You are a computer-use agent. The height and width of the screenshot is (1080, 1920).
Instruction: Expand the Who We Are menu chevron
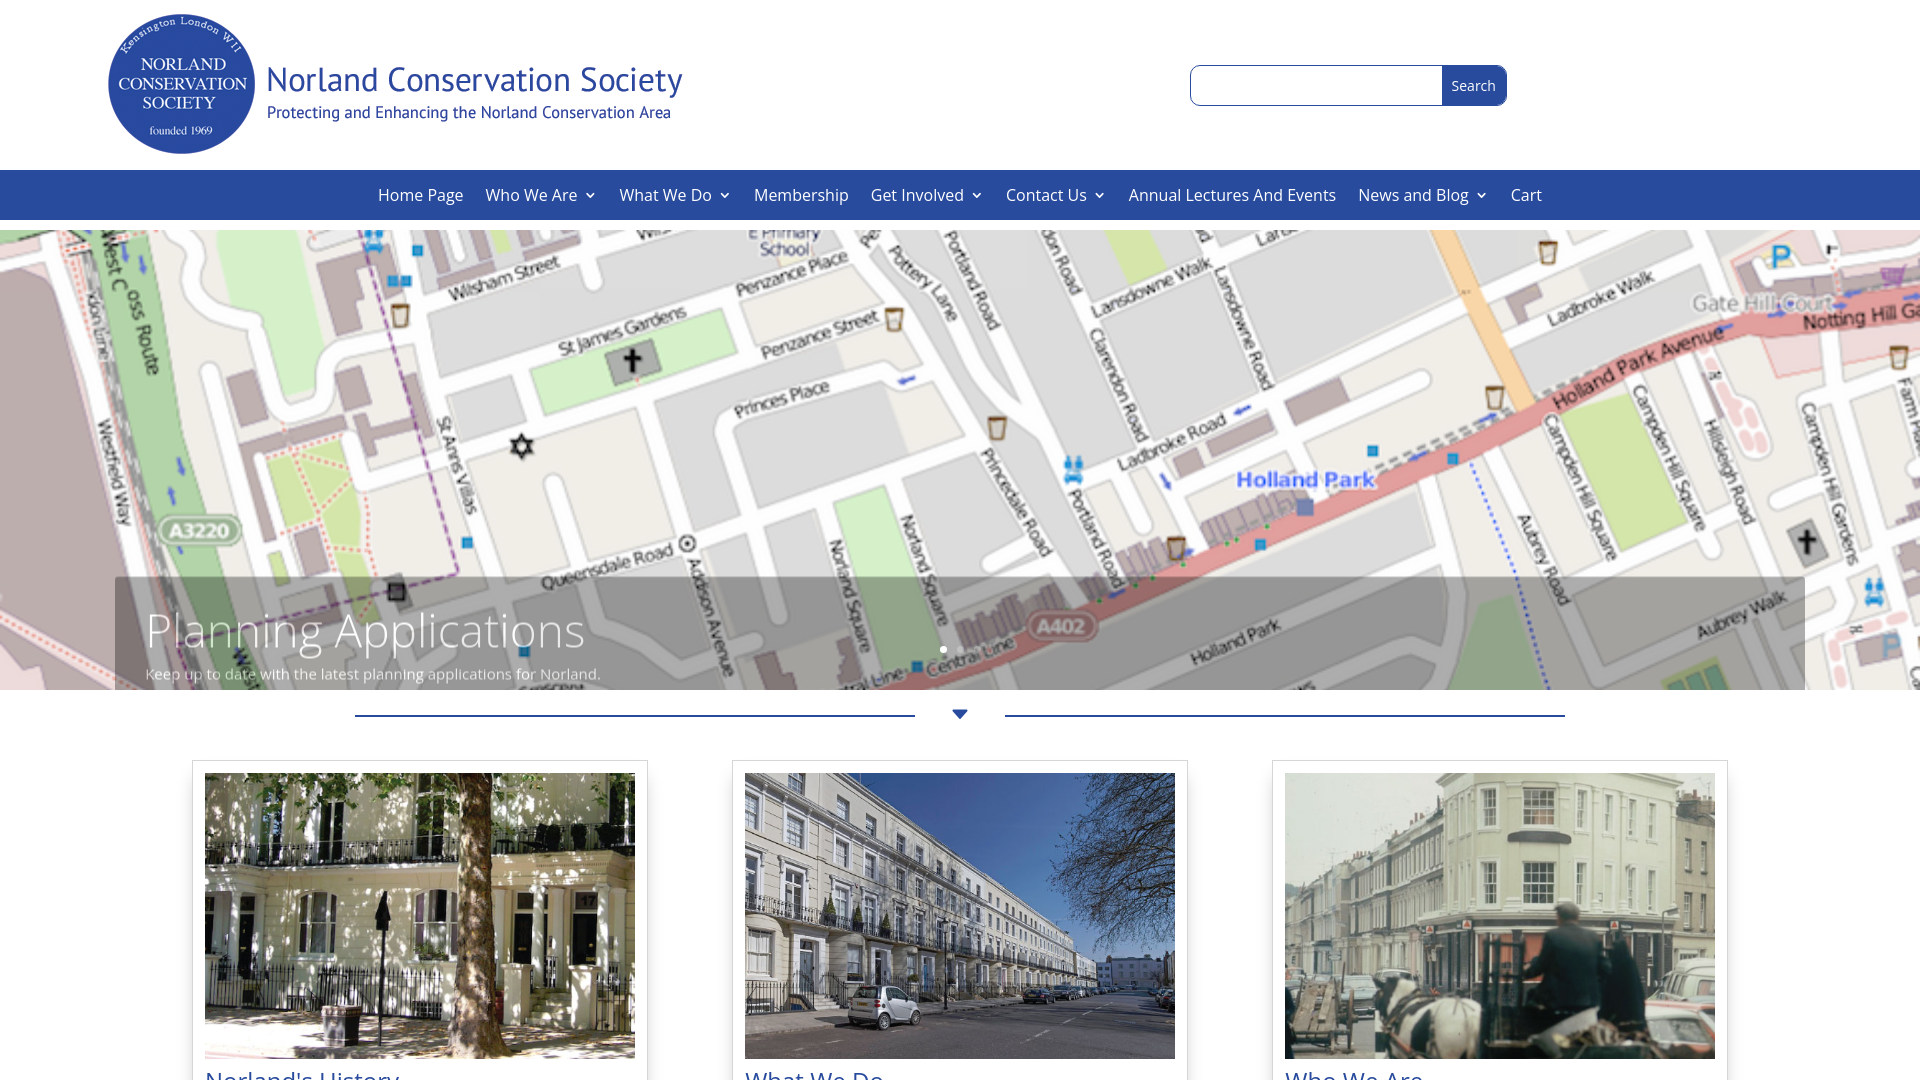[x=590, y=196]
